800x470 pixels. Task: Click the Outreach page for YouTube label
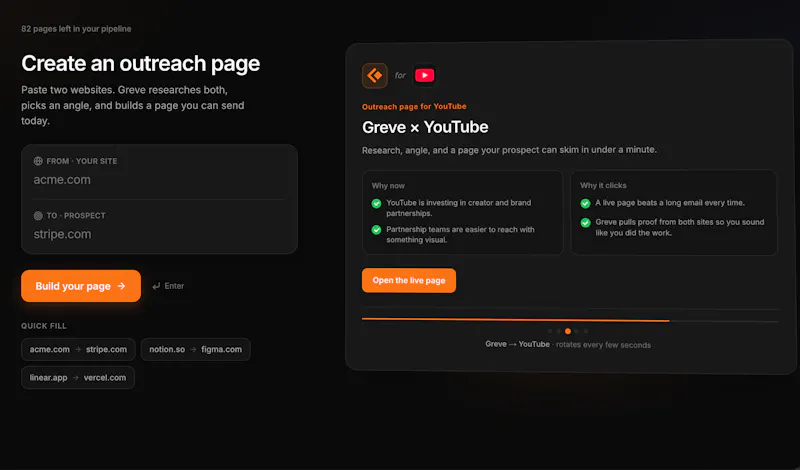click(x=414, y=107)
